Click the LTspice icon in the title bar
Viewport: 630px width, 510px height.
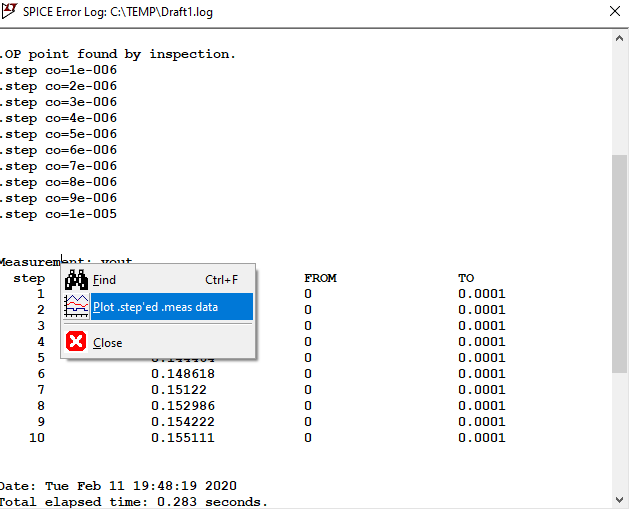[x=13, y=12]
